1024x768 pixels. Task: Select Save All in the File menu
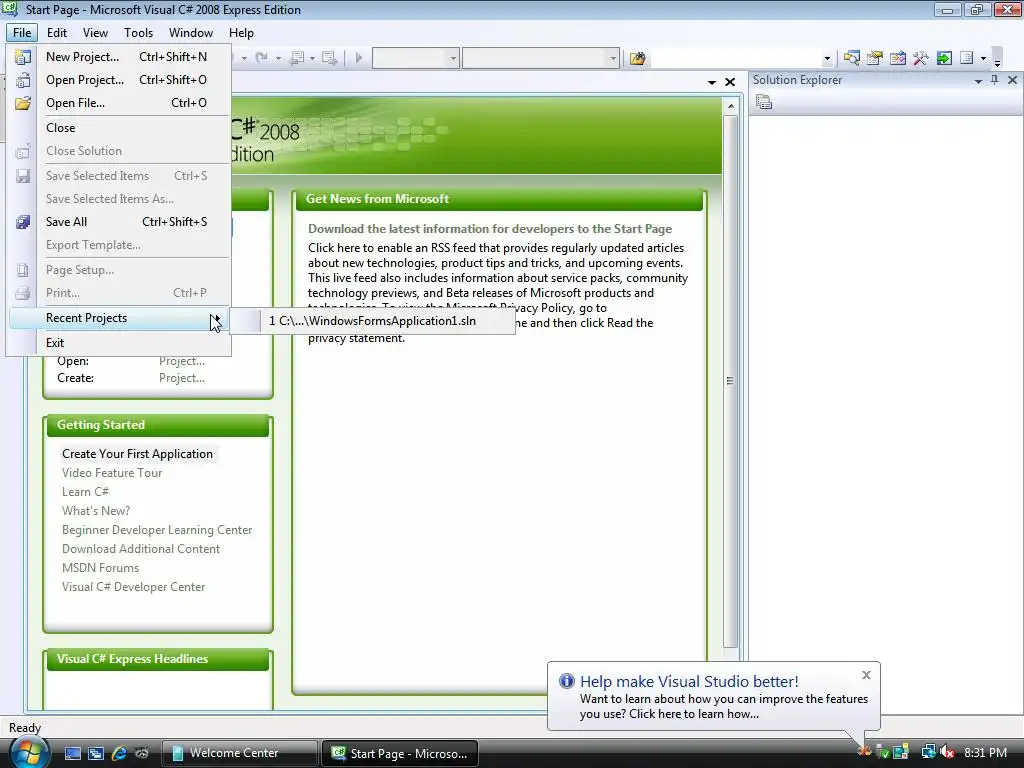point(120,222)
